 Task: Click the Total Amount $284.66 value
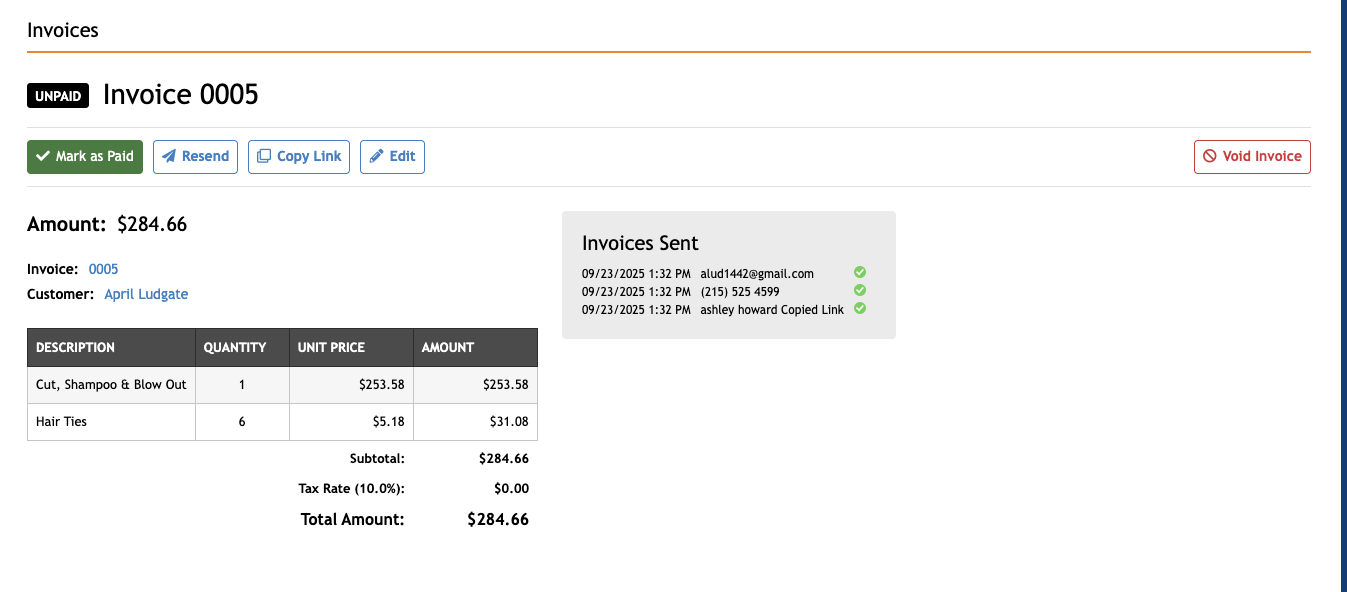[497, 520]
